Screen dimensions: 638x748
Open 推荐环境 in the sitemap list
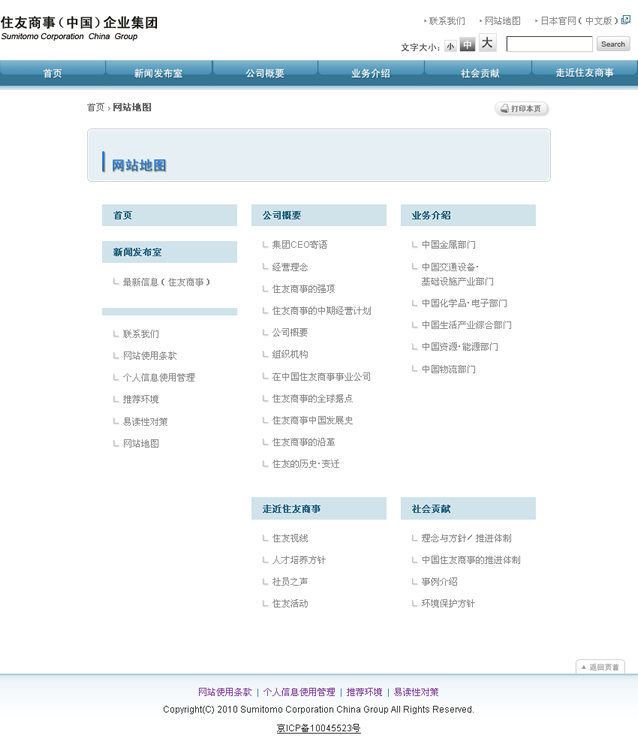click(x=141, y=399)
